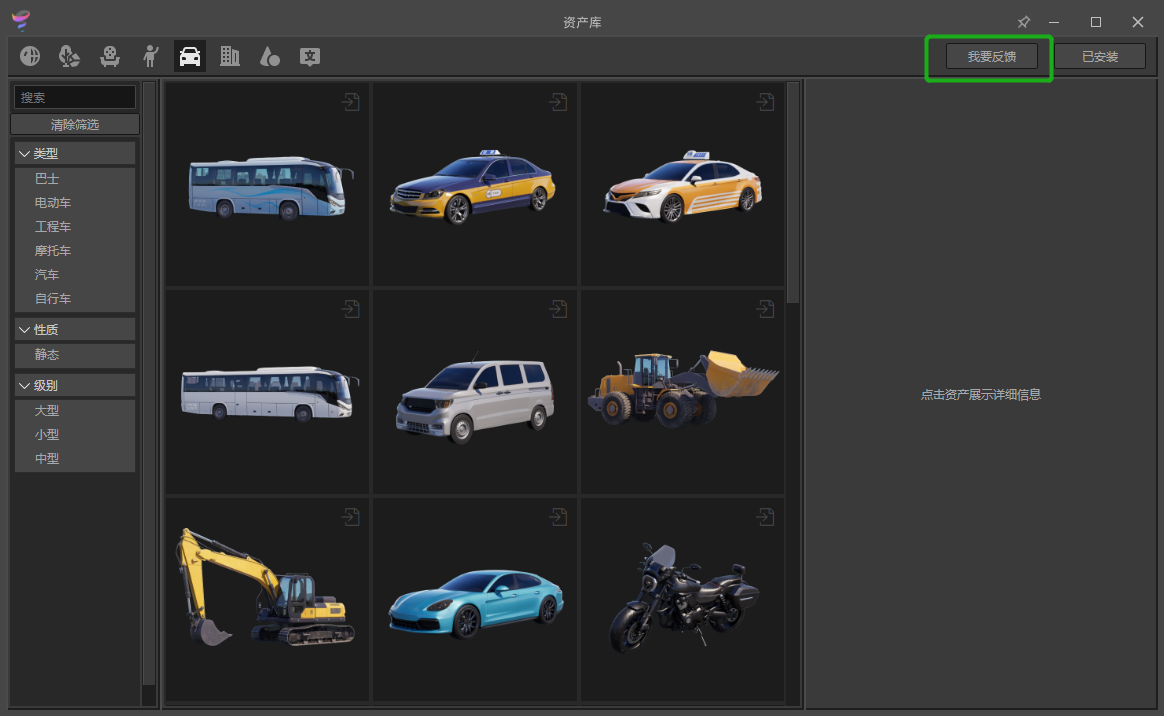Open the 已安装 installed list
1164x716 pixels.
tap(1100, 57)
